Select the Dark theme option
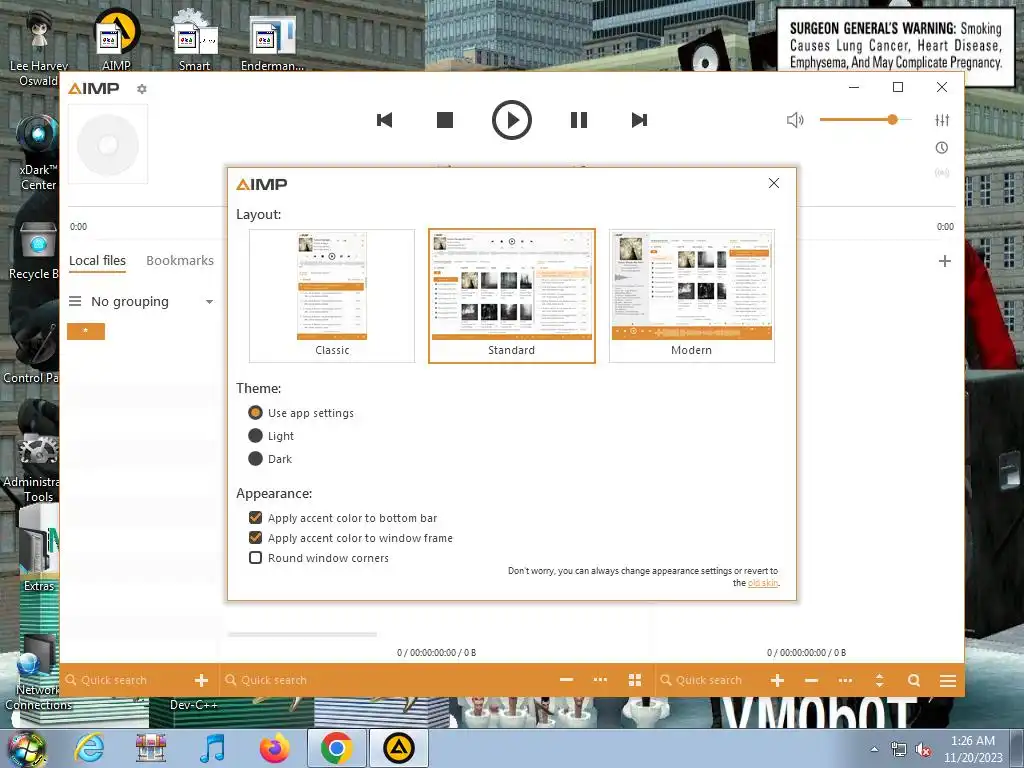The width and height of the screenshot is (1024, 768). pos(270,459)
